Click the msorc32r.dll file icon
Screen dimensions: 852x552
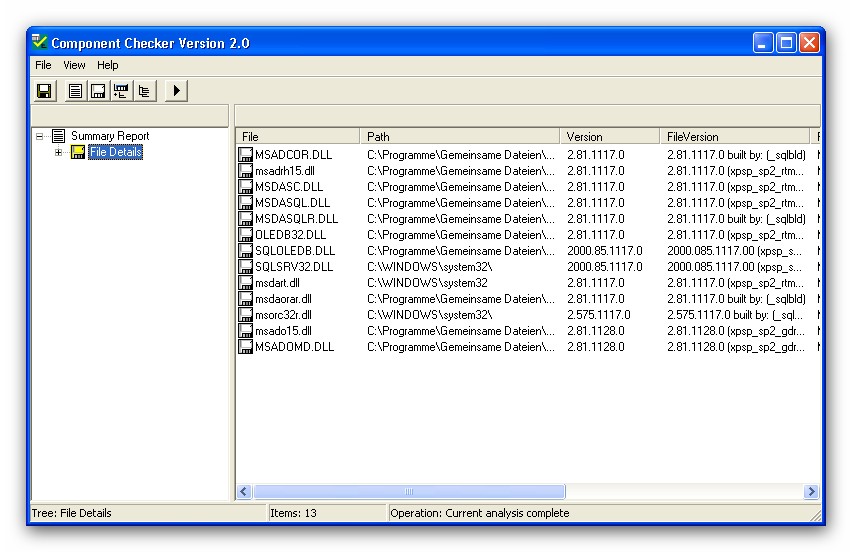pos(246,315)
